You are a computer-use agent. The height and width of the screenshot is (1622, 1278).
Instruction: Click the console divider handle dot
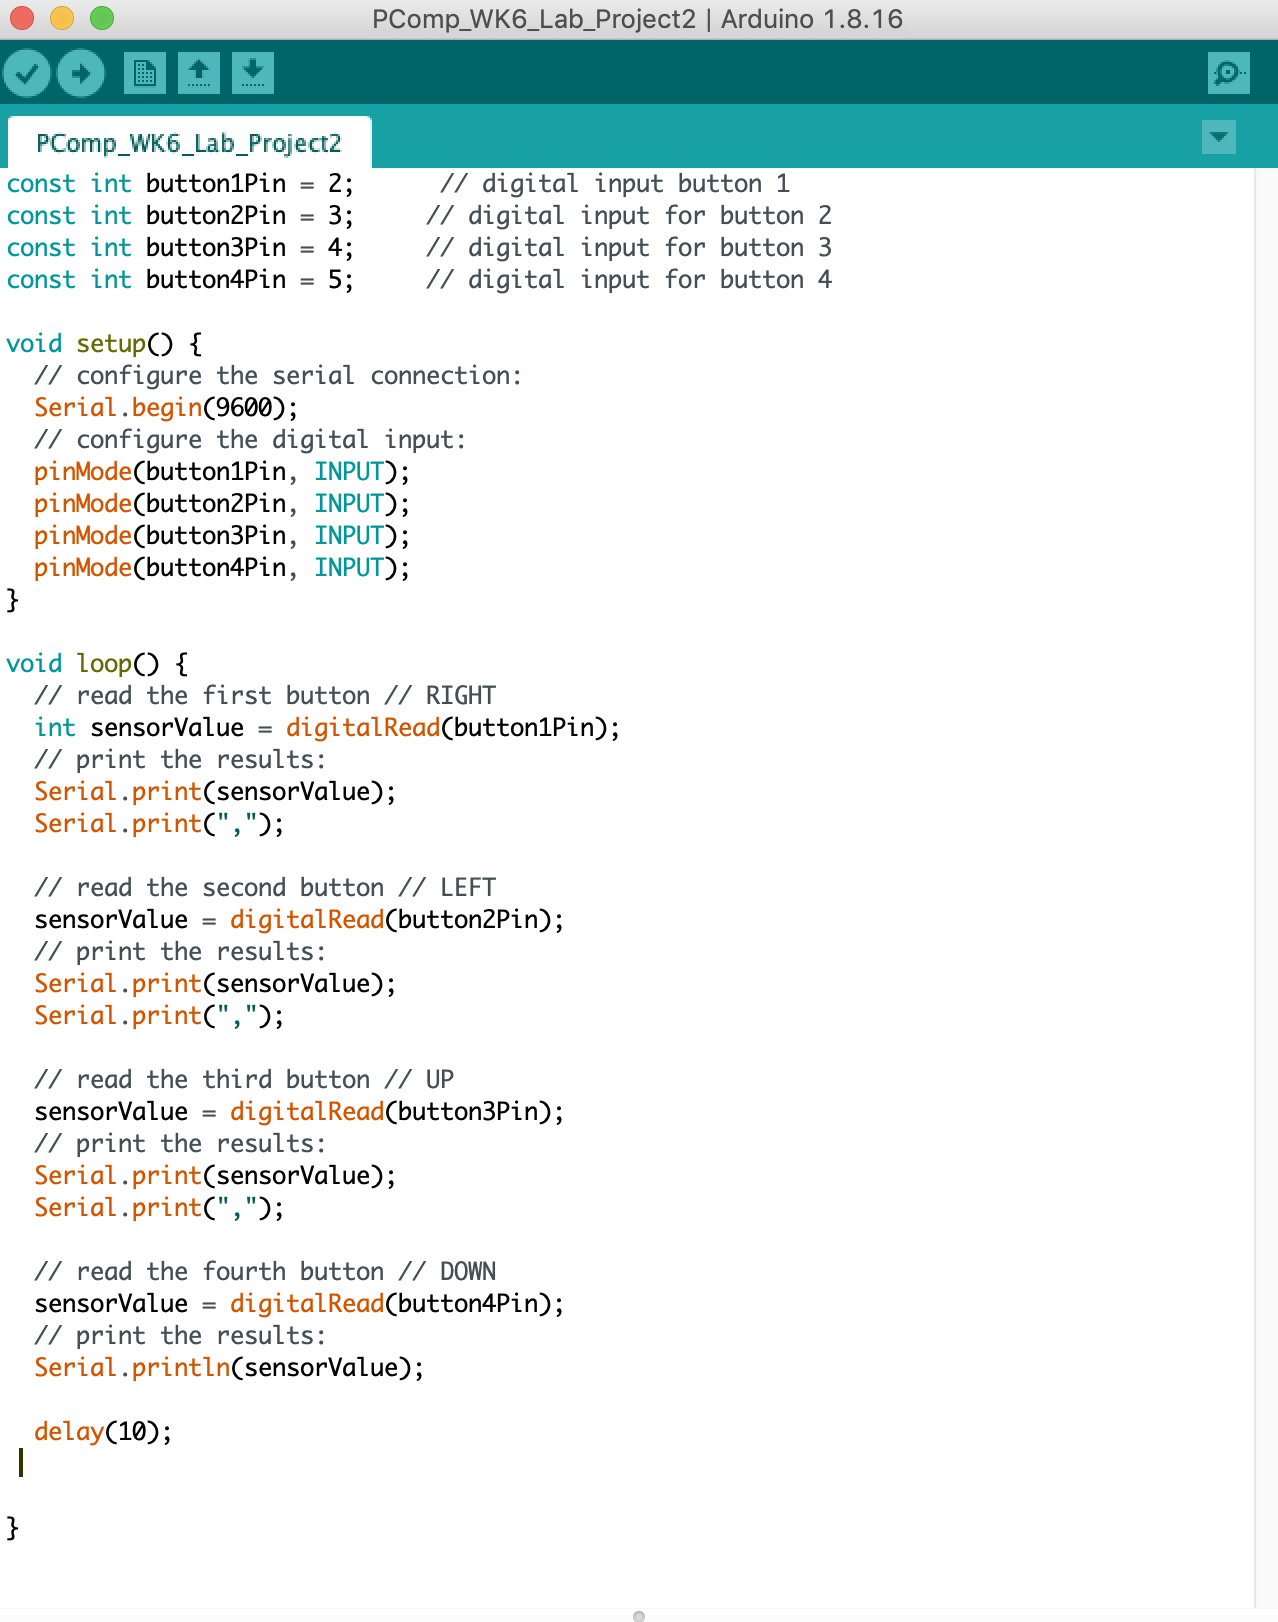639,1615
